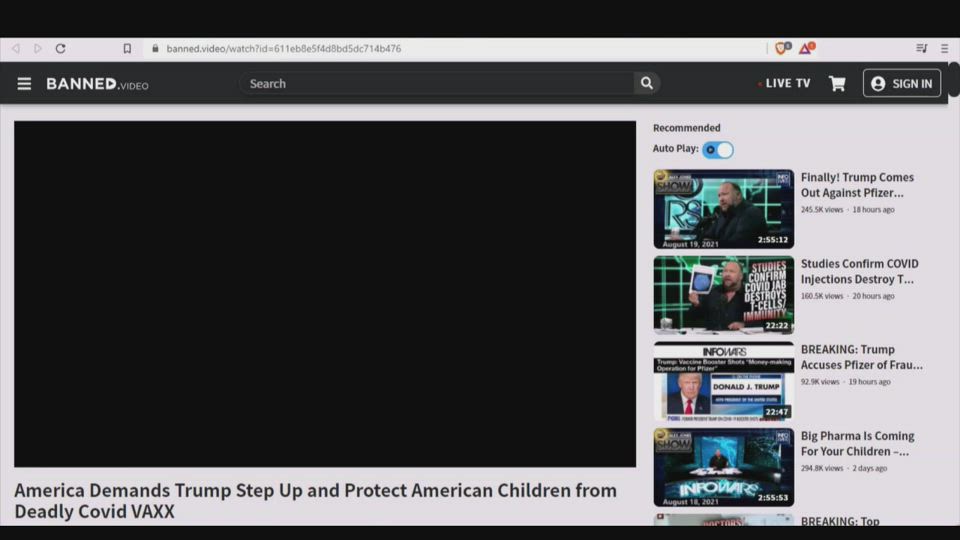The width and height of the screenshot is (960, 540).
Task: Toggle the Auto Play switch
Action: (x=718, y=150)
